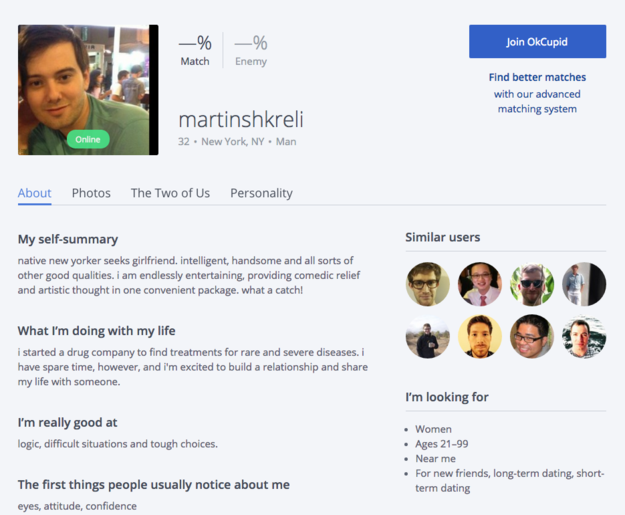The image size is (625, 515).
Task: Open The Two of Us tab
Action: coord(170,193)
